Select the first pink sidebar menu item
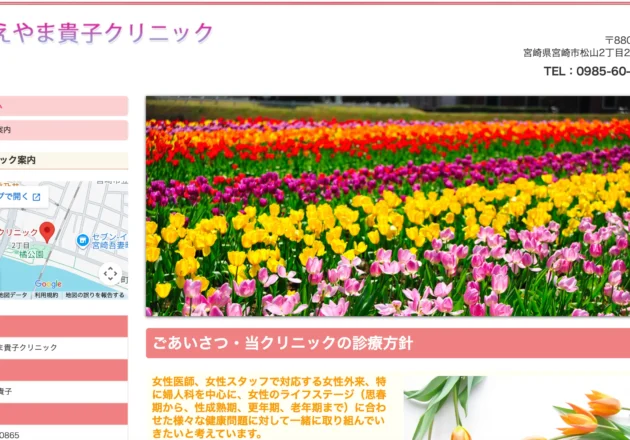Viewport: 630px width, 440px height. (x=64, y=106)
